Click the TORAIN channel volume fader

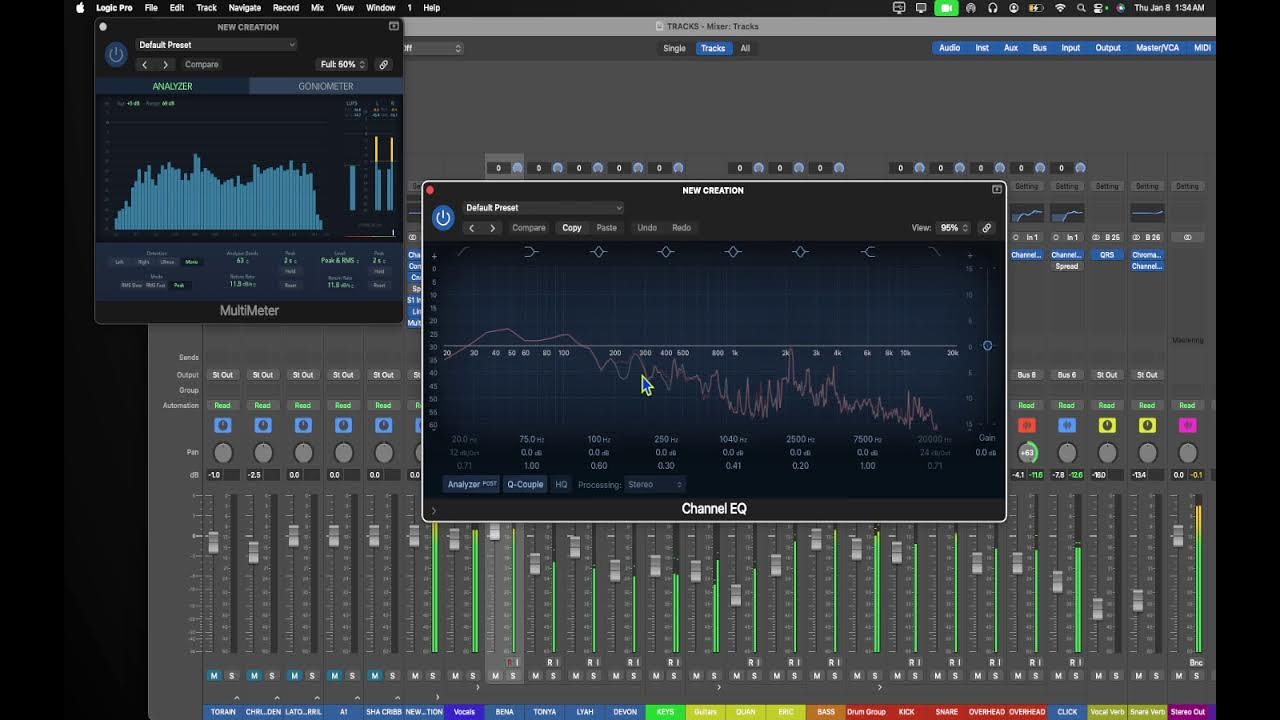(x=213, y=542)
